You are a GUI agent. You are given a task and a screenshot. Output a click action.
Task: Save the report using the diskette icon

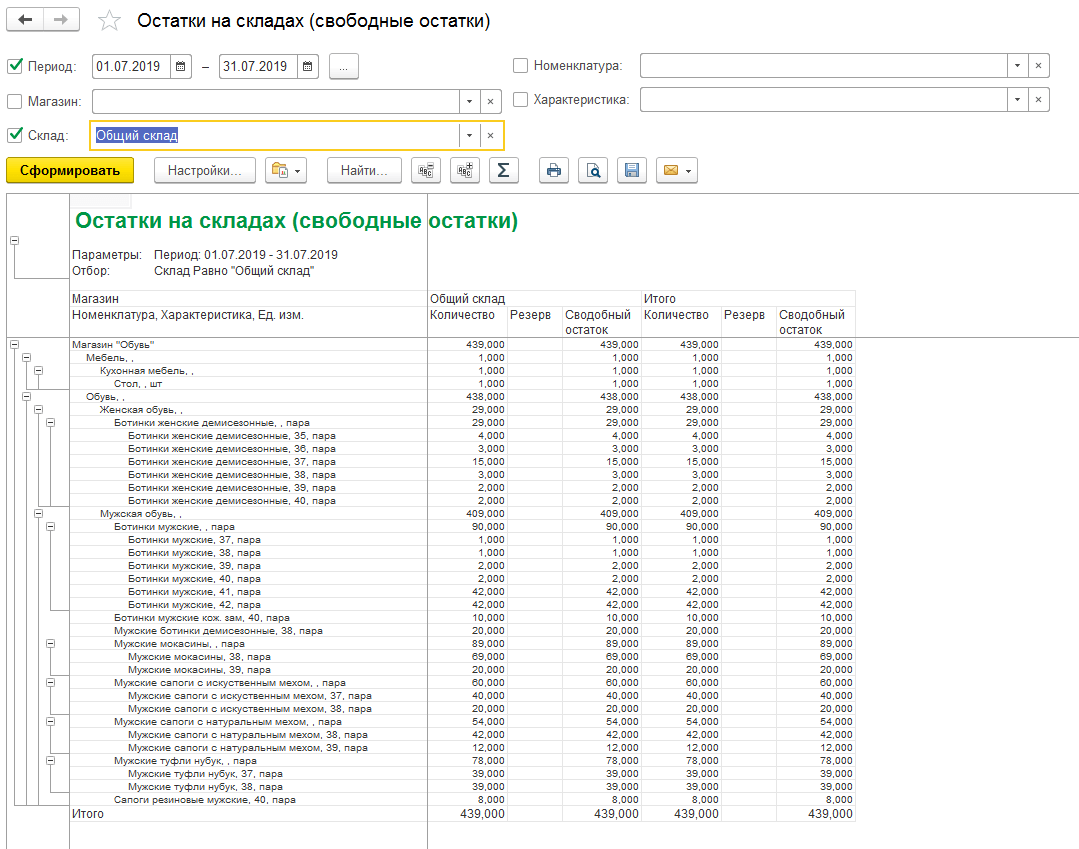click(632, 171)
